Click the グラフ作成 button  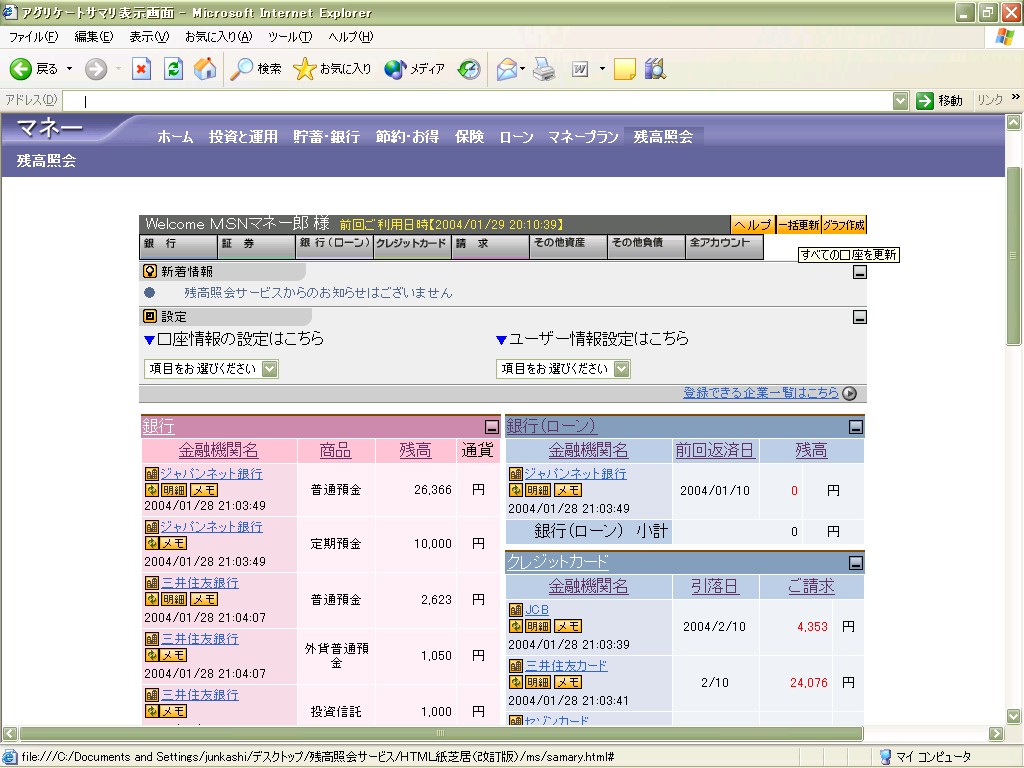click(x=844, y=225)
